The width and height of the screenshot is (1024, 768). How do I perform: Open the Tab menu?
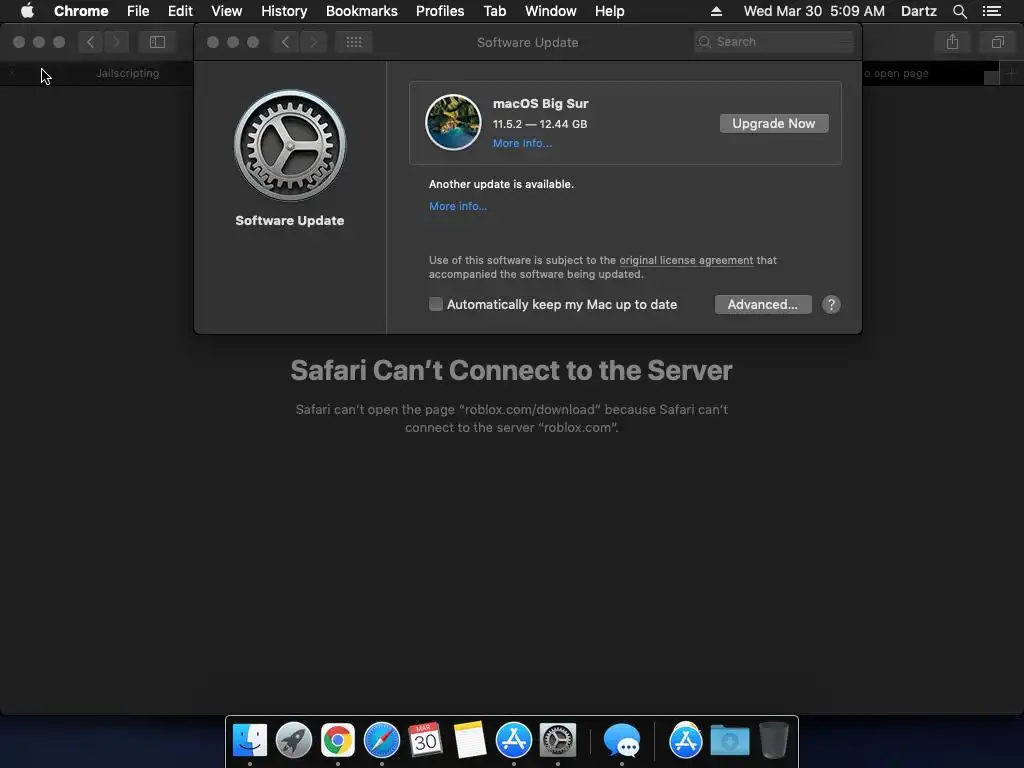494,11
